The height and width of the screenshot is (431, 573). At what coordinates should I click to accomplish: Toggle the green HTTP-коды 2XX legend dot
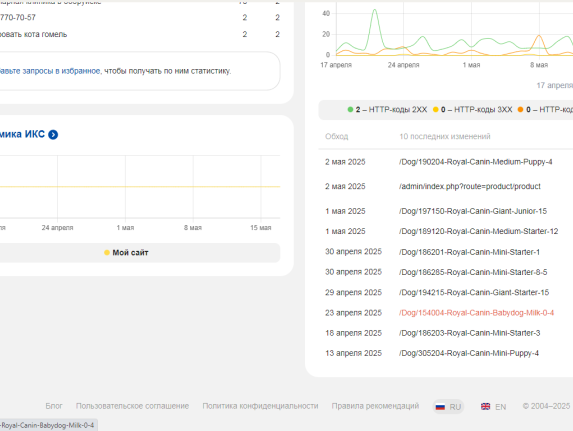[350, 110]
